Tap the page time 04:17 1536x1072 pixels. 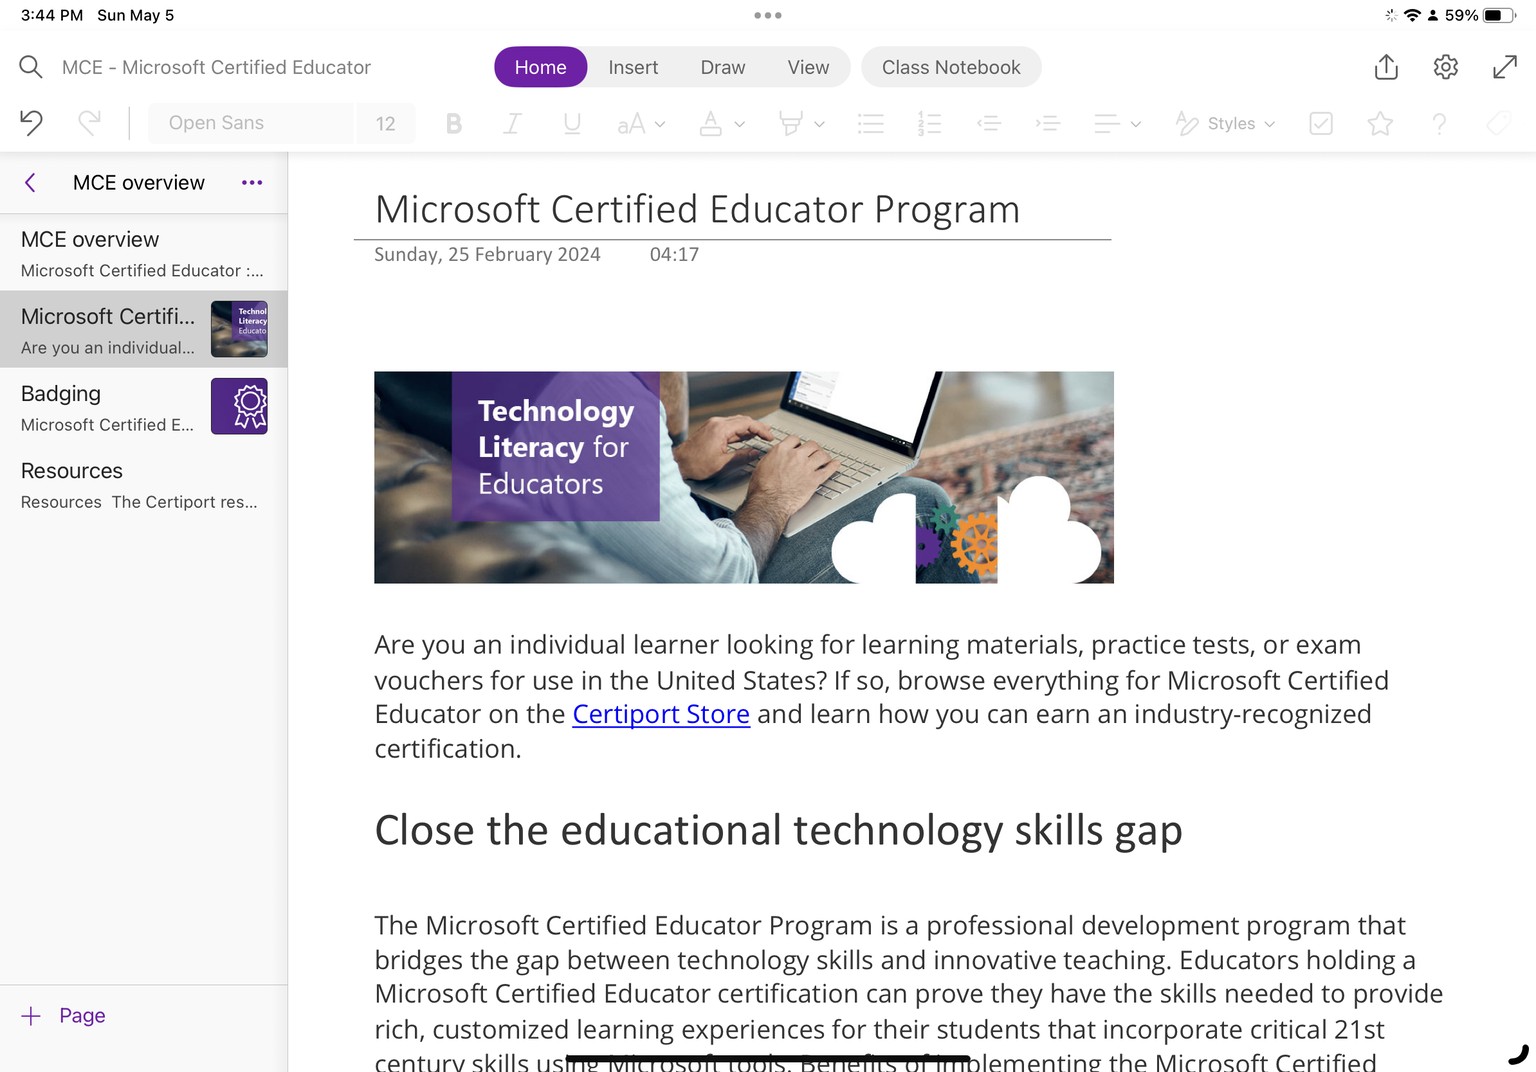(x=674, y=254)
